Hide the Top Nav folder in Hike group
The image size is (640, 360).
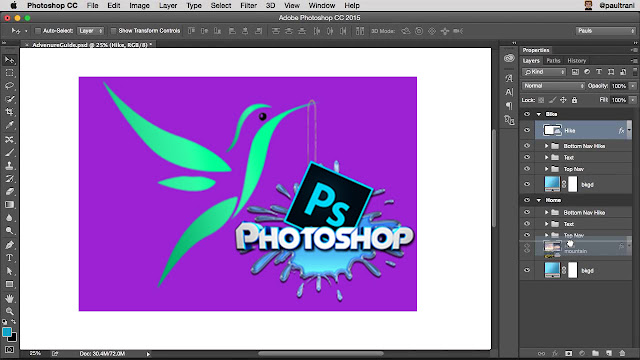[x=527, y=169]
